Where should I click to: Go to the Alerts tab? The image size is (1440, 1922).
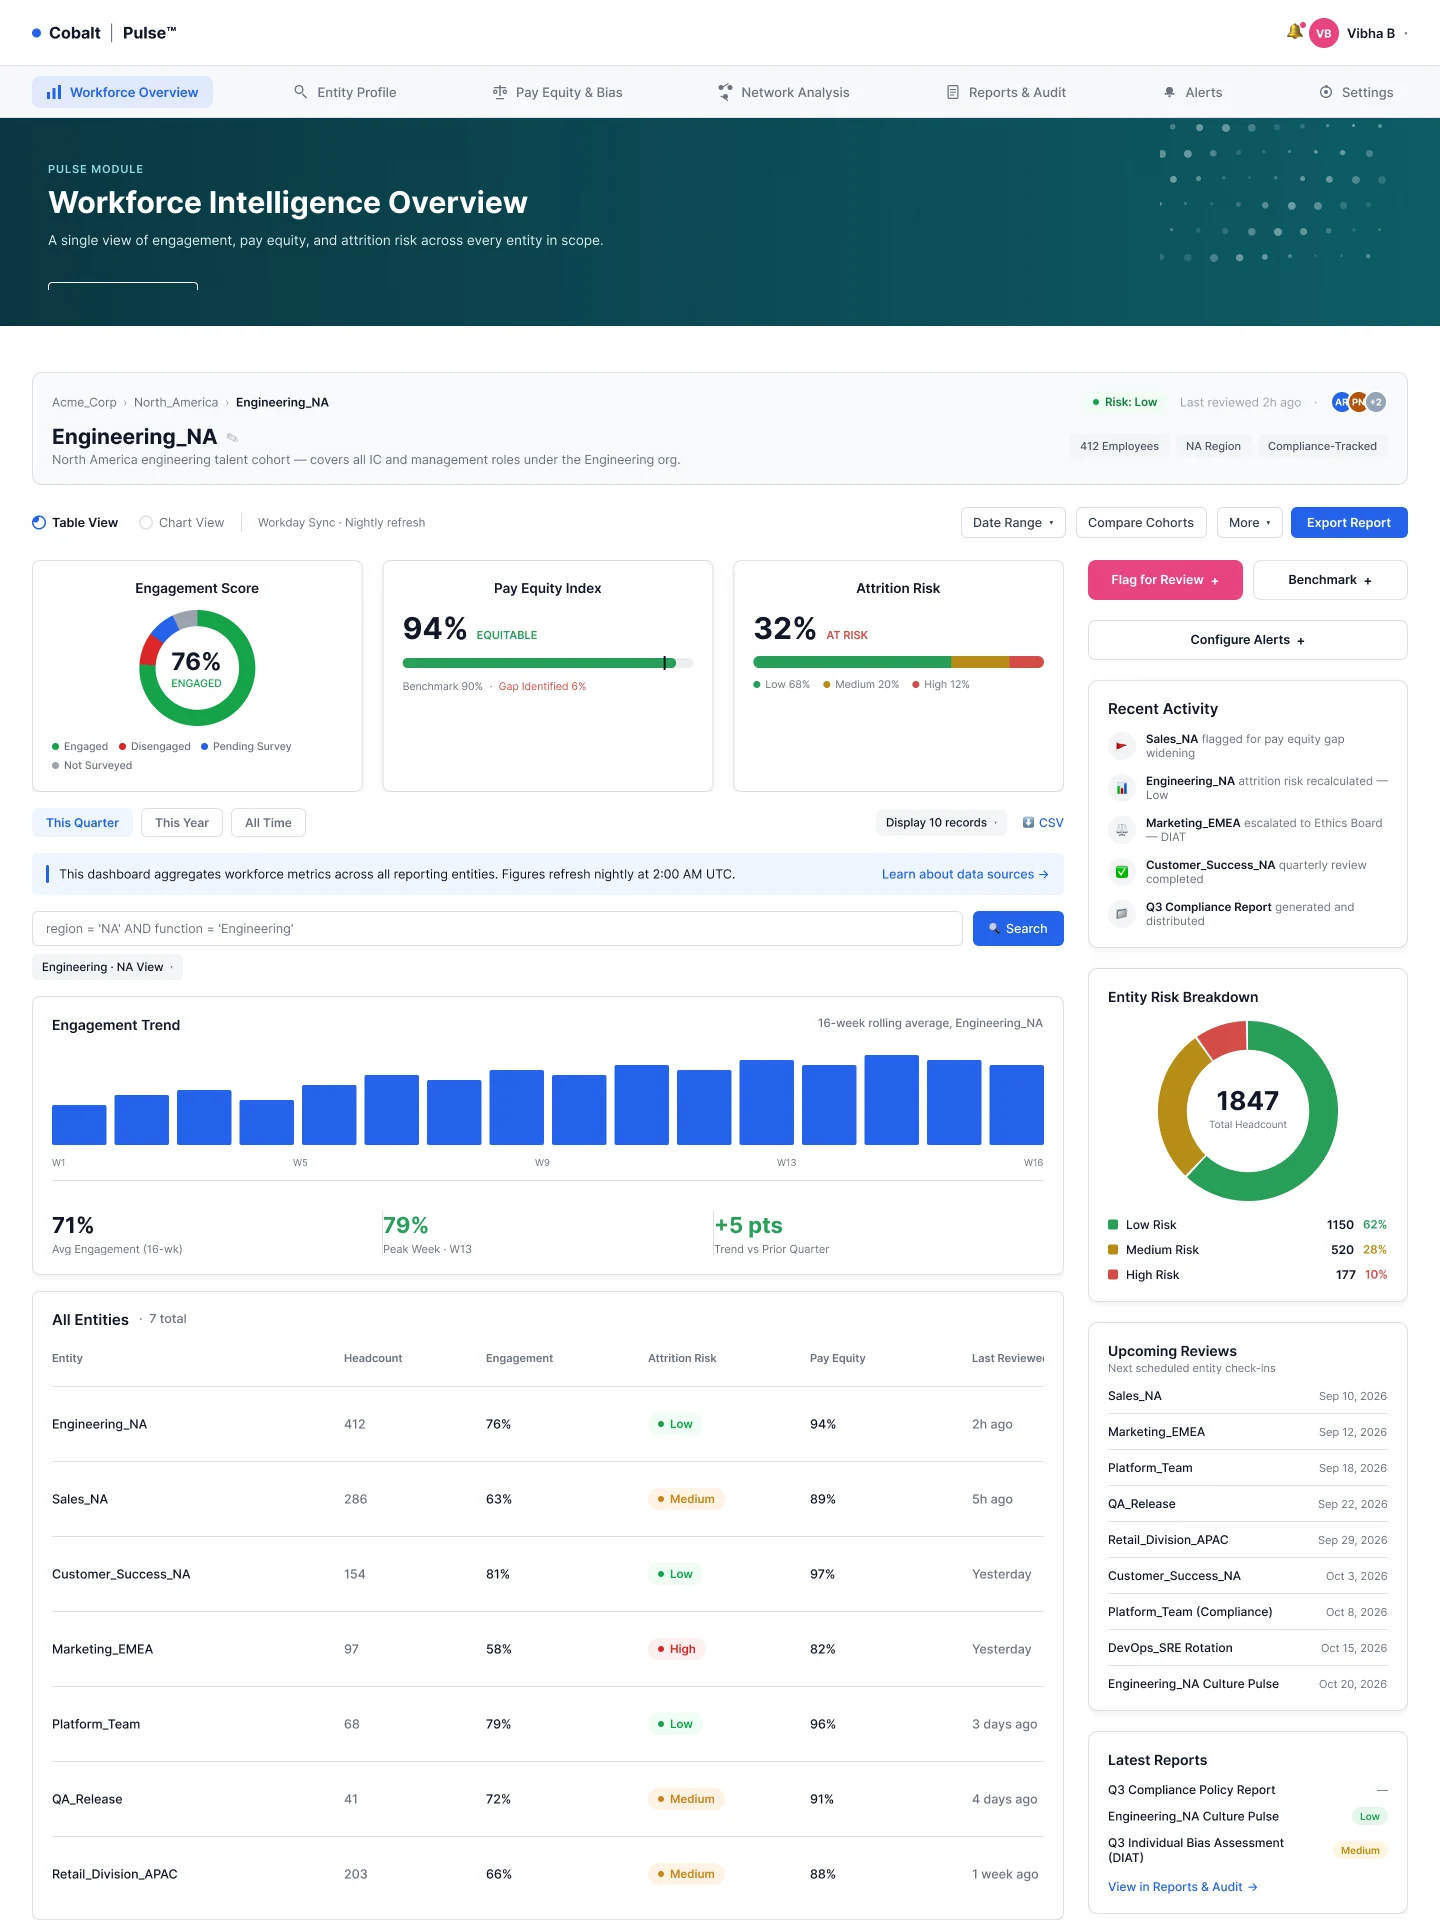pyautogui.click(x=1192, y=92)
